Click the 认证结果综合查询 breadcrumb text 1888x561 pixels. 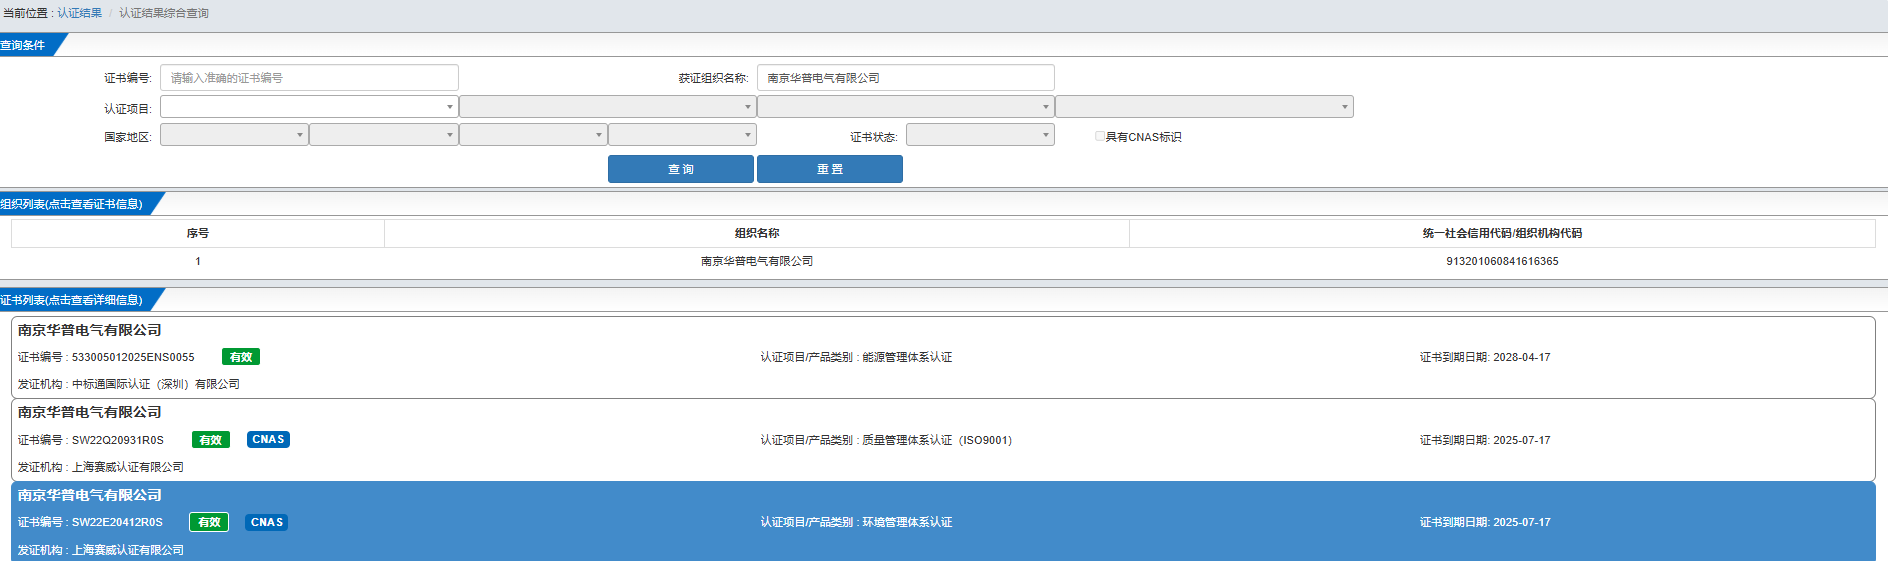164,13
